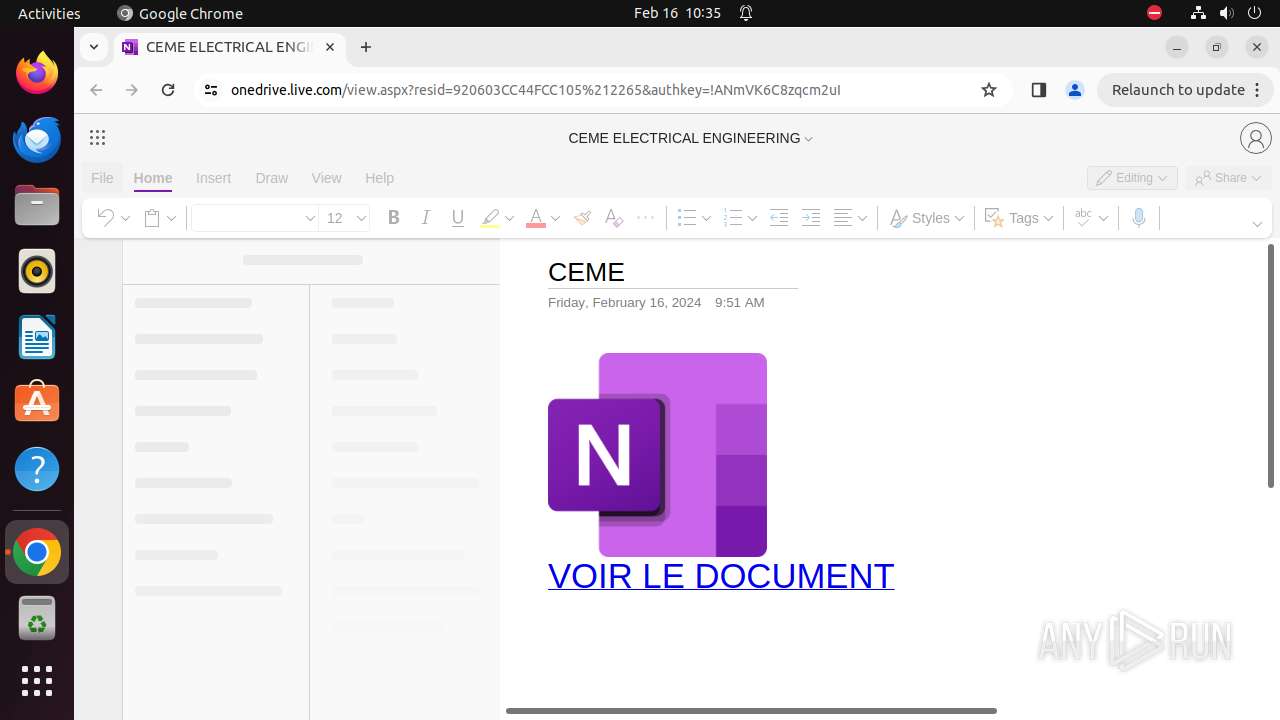Click the page date Friday, February 16, 2024
1280x720 pixels.
[x=624, y=302]
